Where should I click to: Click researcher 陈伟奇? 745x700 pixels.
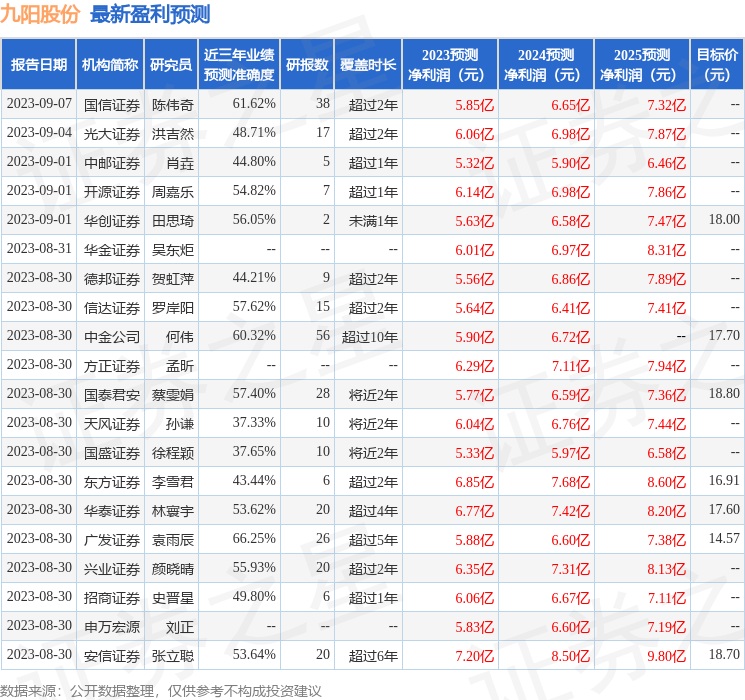point(172,105)
